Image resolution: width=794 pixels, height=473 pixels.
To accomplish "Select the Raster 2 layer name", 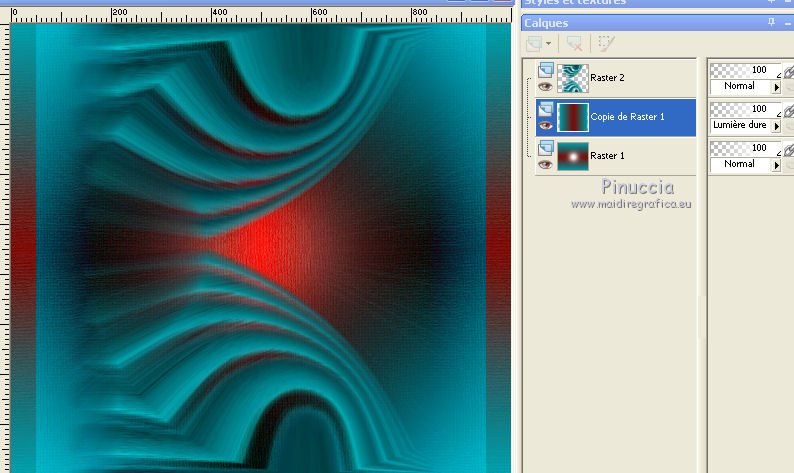I will 607,77.
